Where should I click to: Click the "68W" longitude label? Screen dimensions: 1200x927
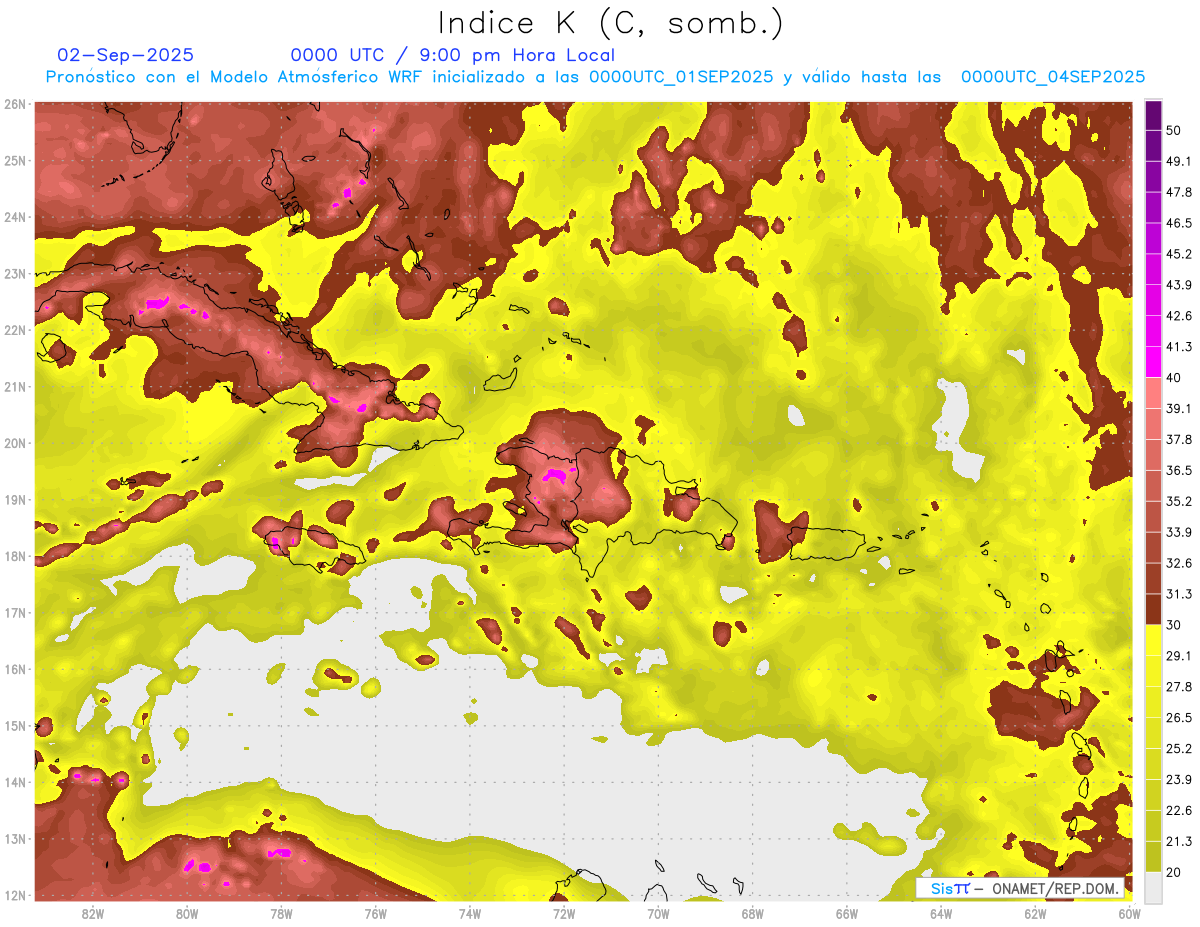click(x=752, y=914)
